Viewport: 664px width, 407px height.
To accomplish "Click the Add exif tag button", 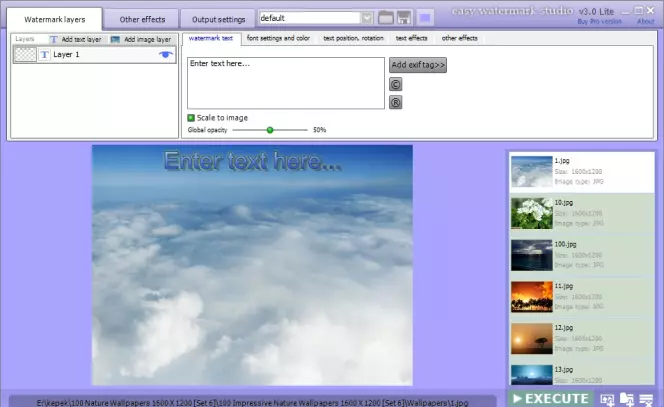I will [x=418, y=65].
